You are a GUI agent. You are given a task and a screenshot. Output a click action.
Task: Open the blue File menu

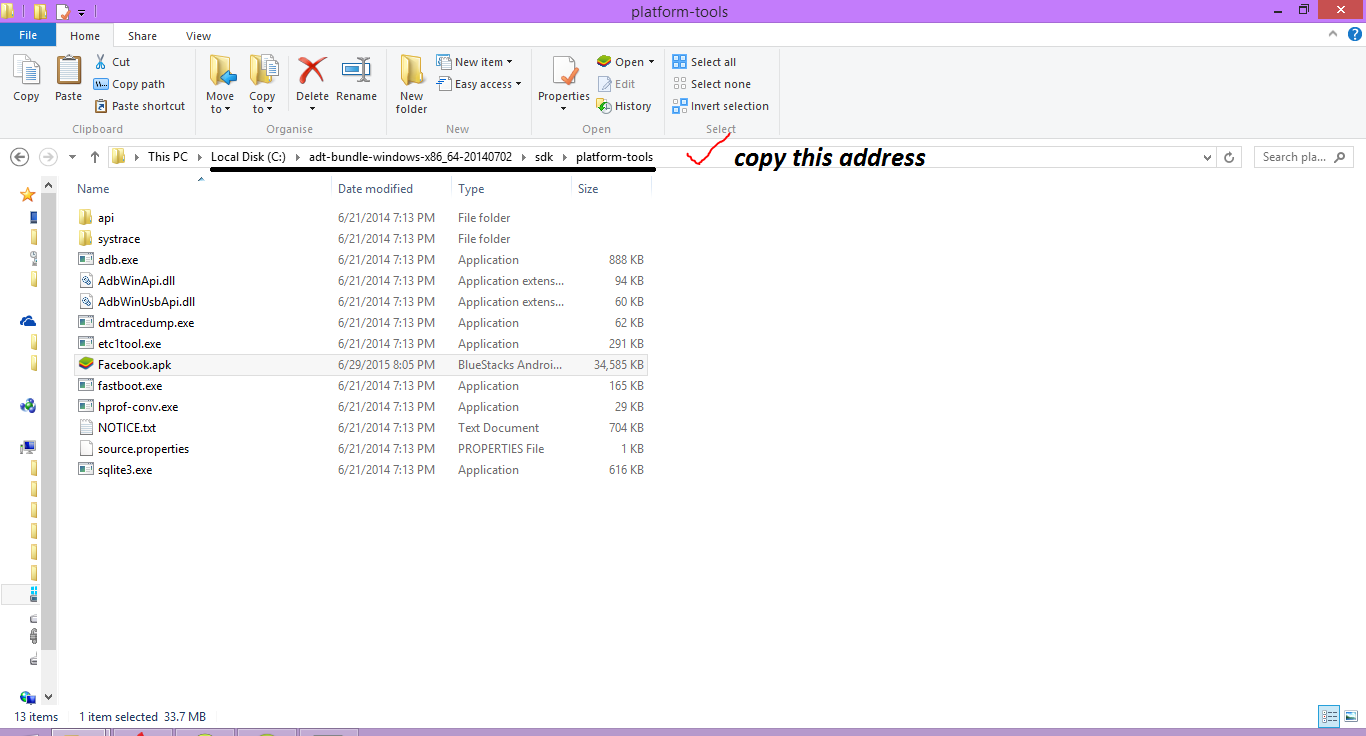pyautogui.click(x=28, y=35)
